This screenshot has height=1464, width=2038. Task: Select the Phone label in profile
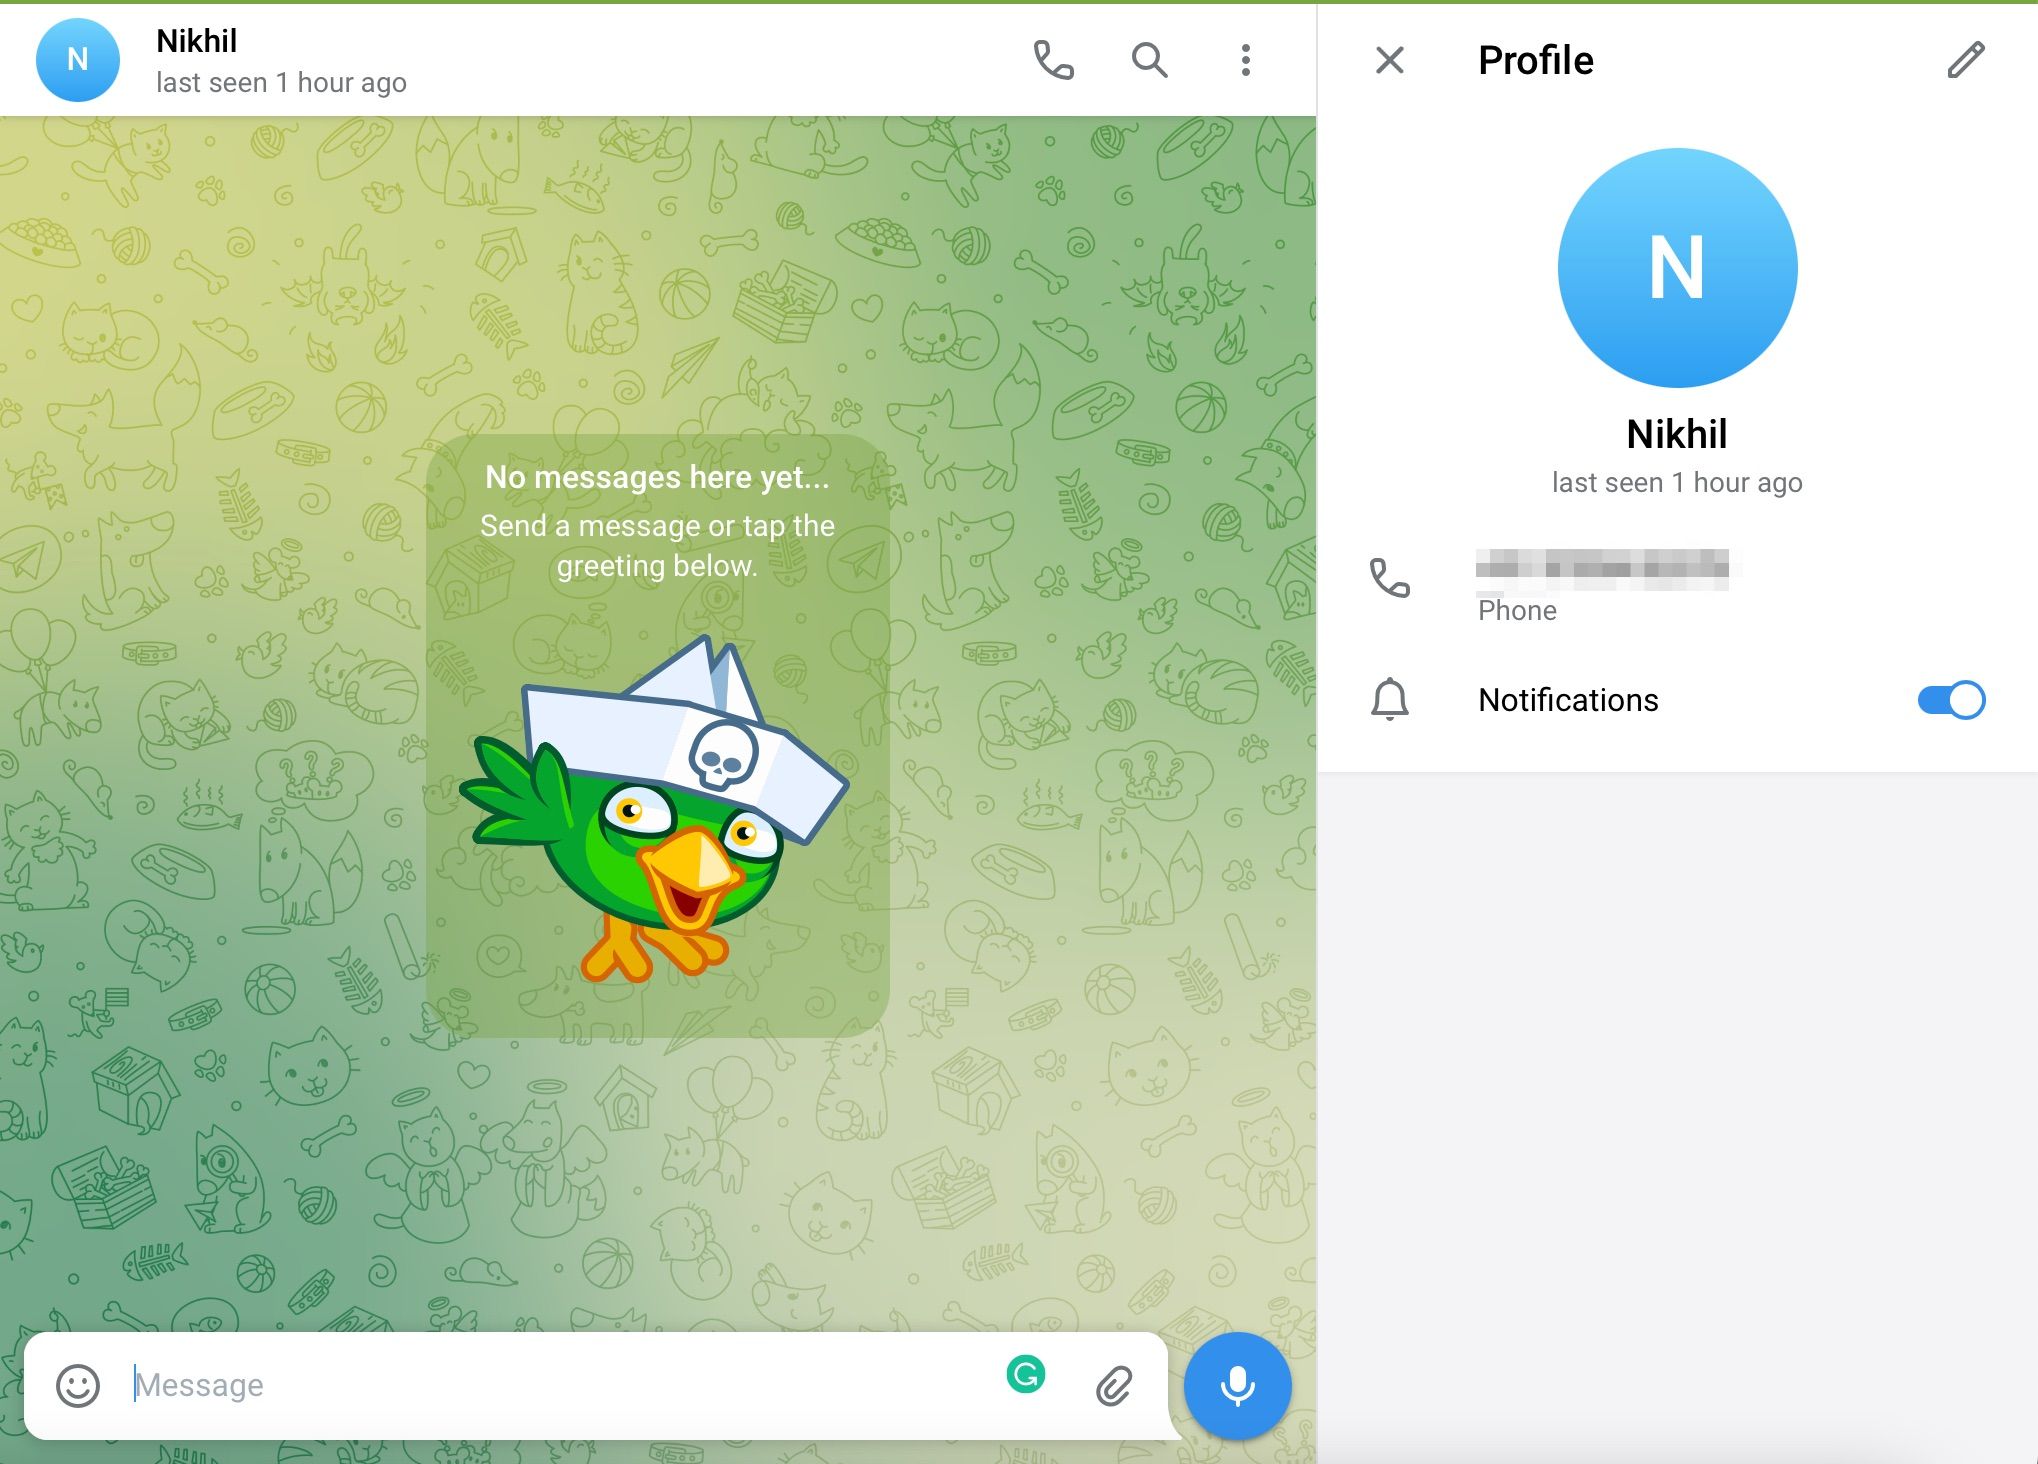1516,609
